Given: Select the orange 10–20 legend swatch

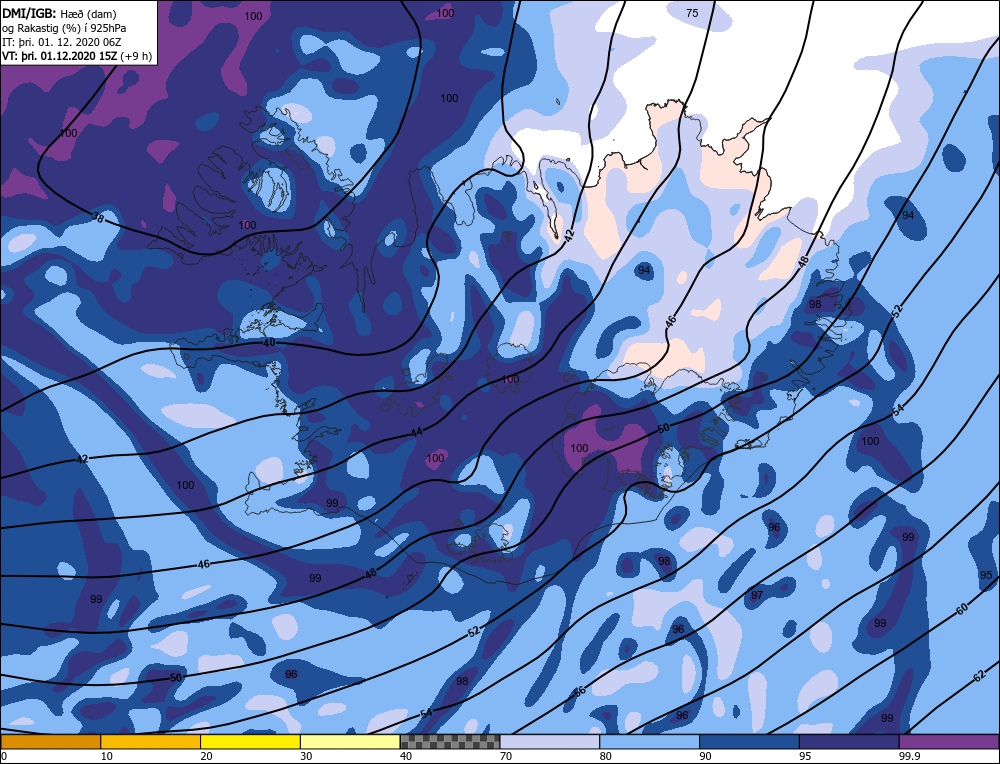Looking at the screenshot, I should 151,742.
